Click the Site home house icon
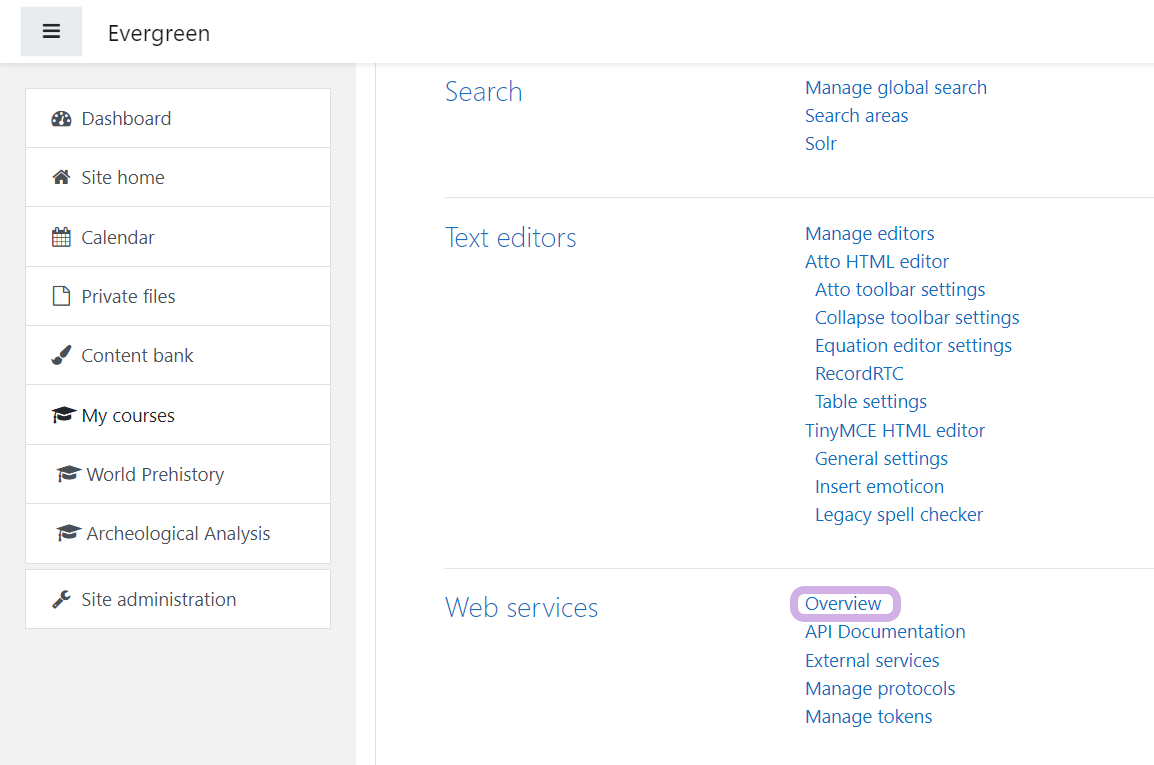This screenshot has height=765, width=1154. pos(62,178)
